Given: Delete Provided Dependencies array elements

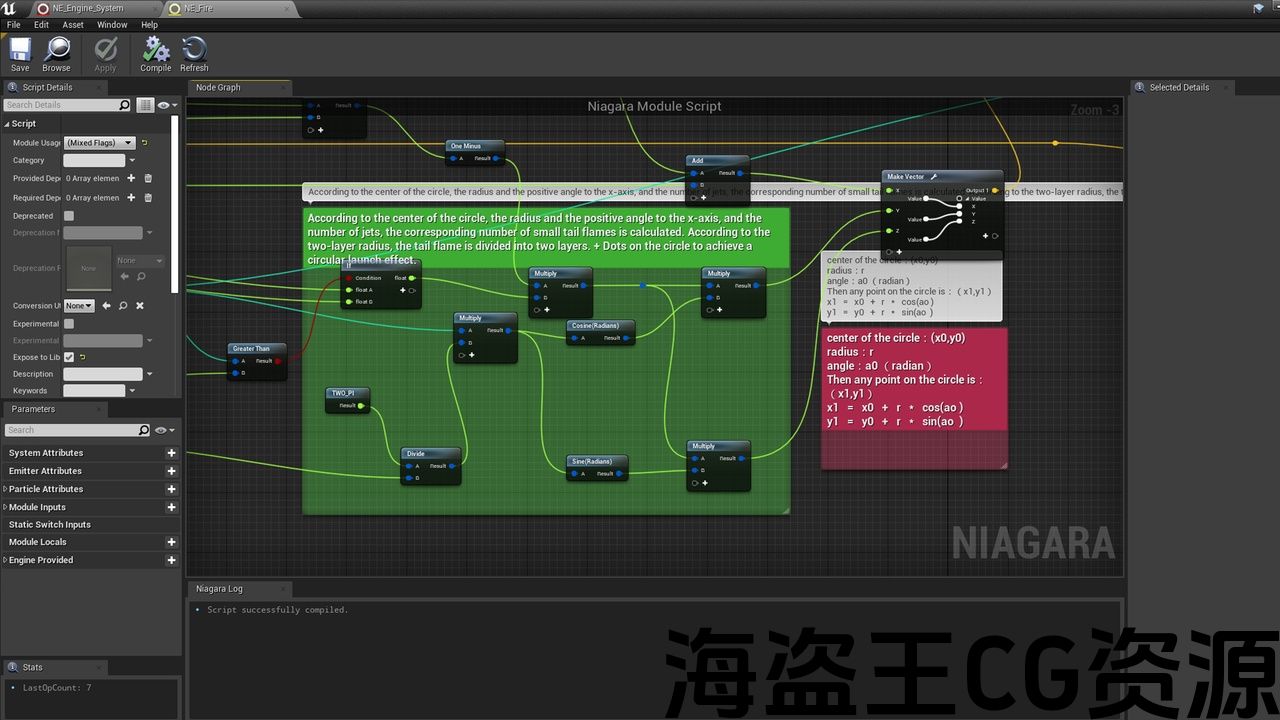Looking at the screenshot, I should (x=148, y=179).
